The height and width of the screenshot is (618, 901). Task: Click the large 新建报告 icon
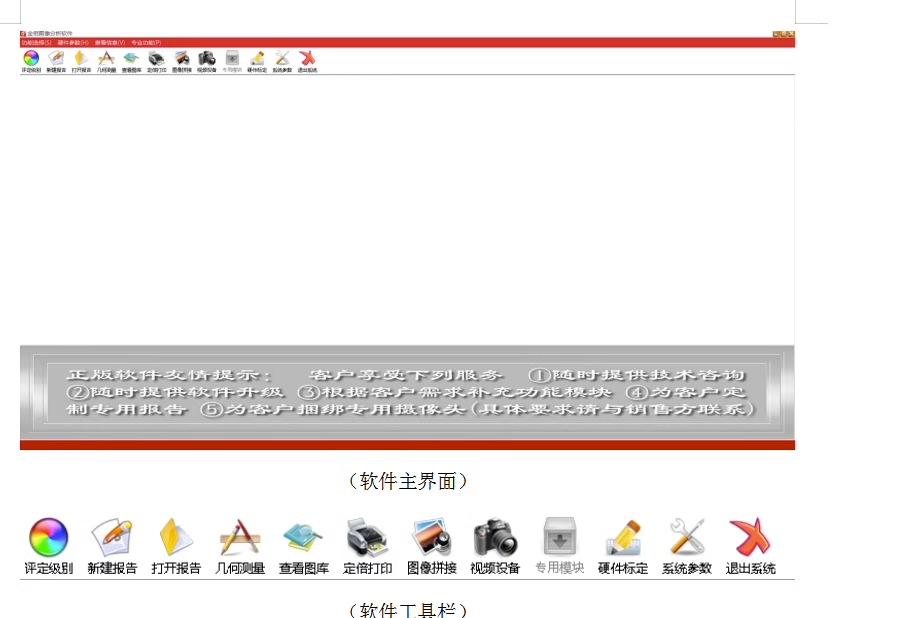pos(112,538)
